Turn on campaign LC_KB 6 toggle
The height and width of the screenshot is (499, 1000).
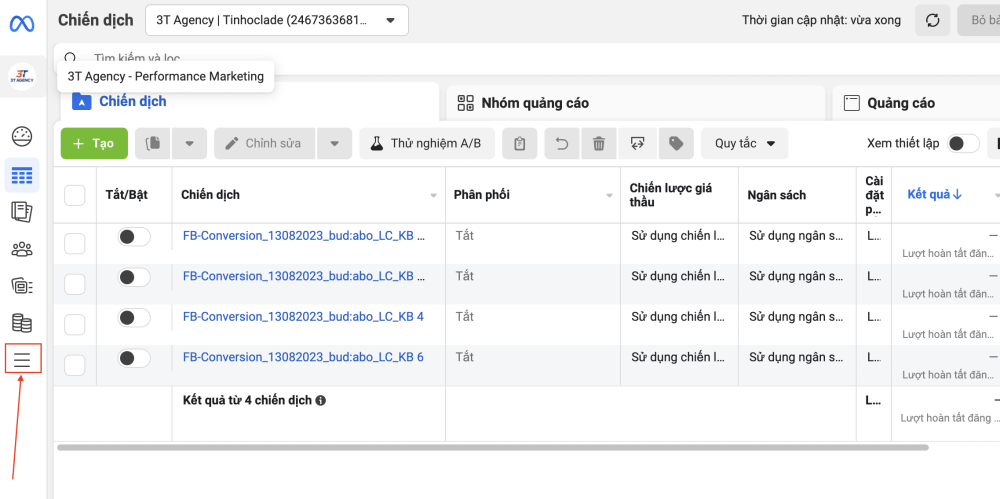[x=134, y=358]
